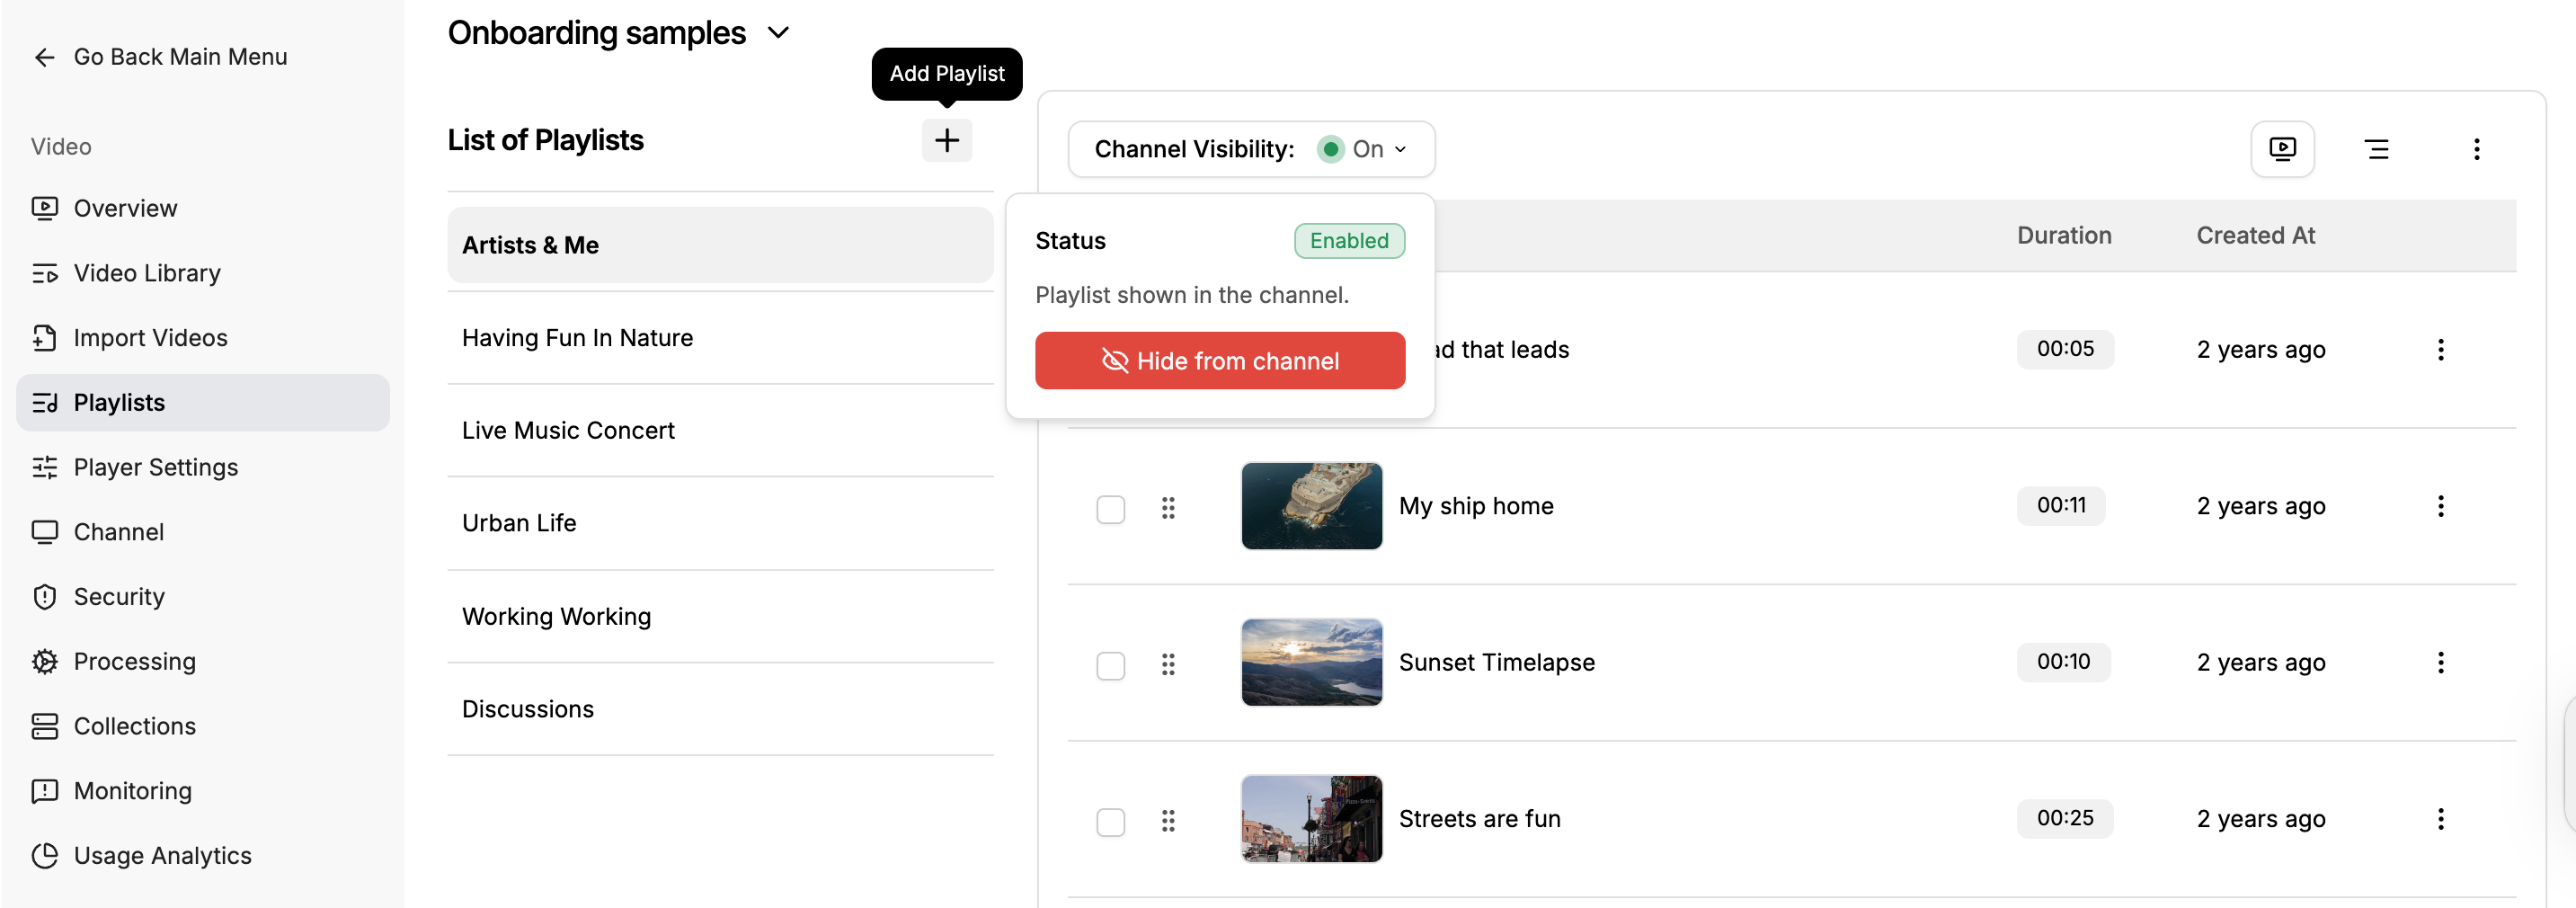The image size is (2576, 908).
Task: Open the My ship home video thumbnail
Action: pos(1311,506)
